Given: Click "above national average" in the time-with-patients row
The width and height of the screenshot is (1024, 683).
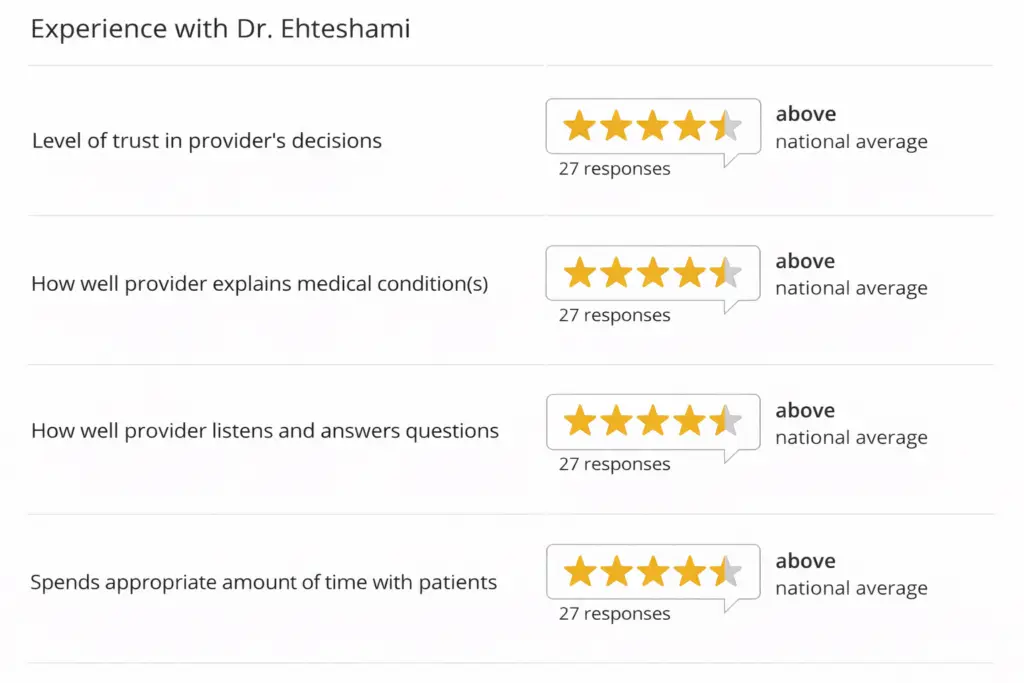Looking at the screenshot, I should point(851,575).
